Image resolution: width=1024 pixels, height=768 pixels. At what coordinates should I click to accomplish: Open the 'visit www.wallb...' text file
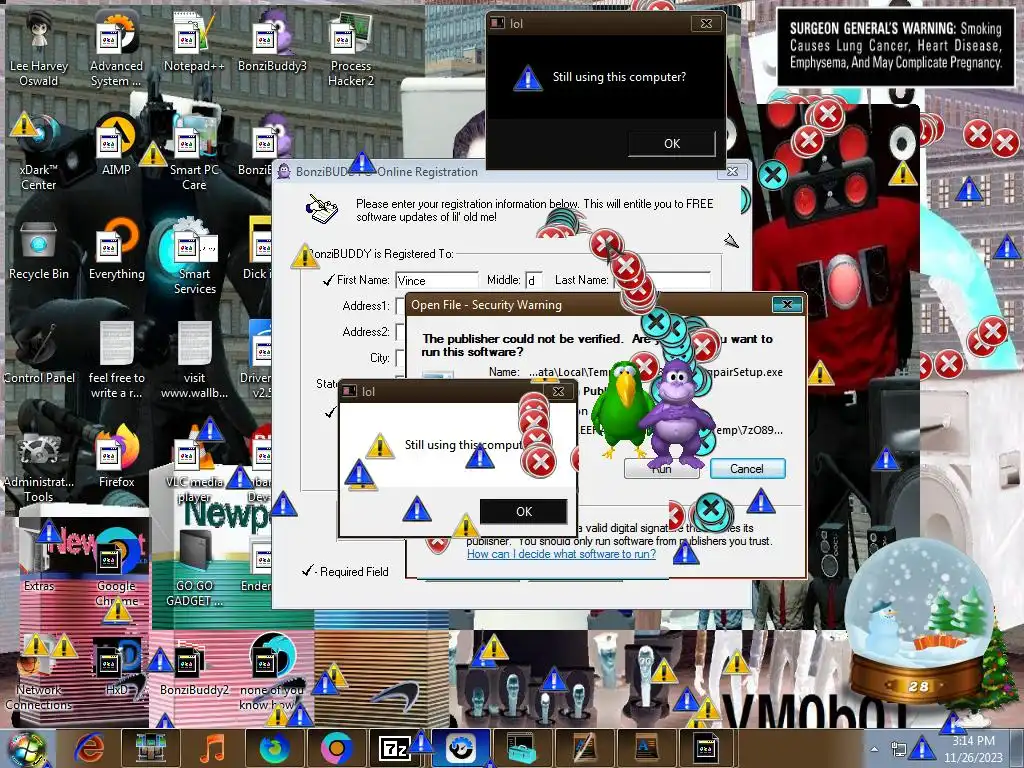click(x=194, y=360)
